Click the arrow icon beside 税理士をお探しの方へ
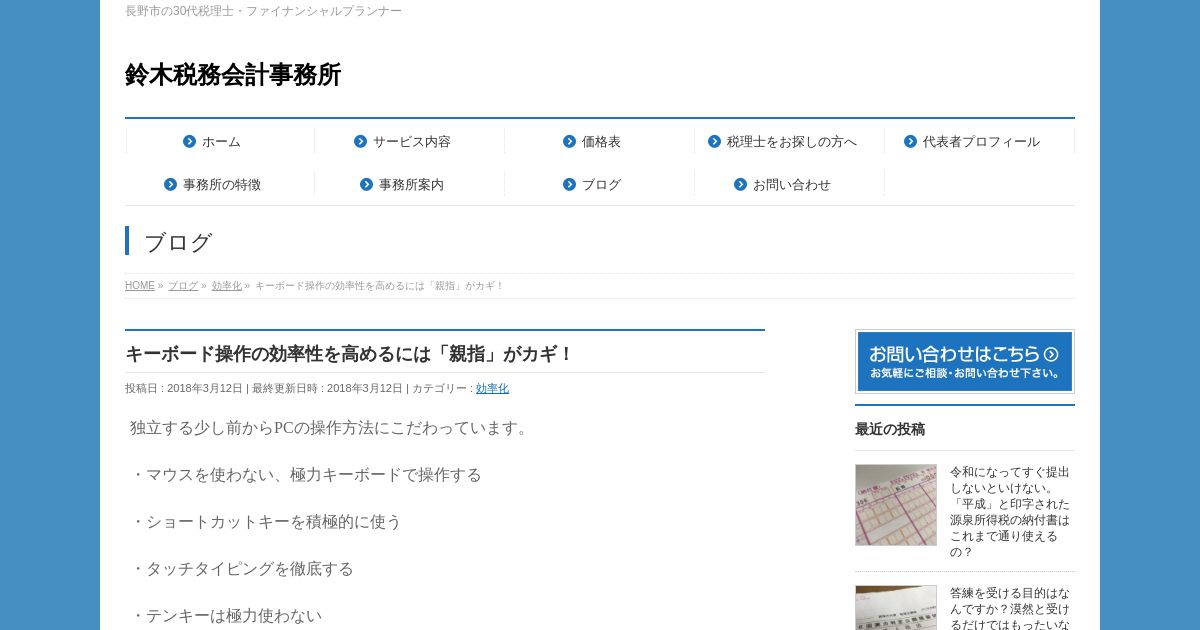1200x630 pixels. [x=714, y=142]
